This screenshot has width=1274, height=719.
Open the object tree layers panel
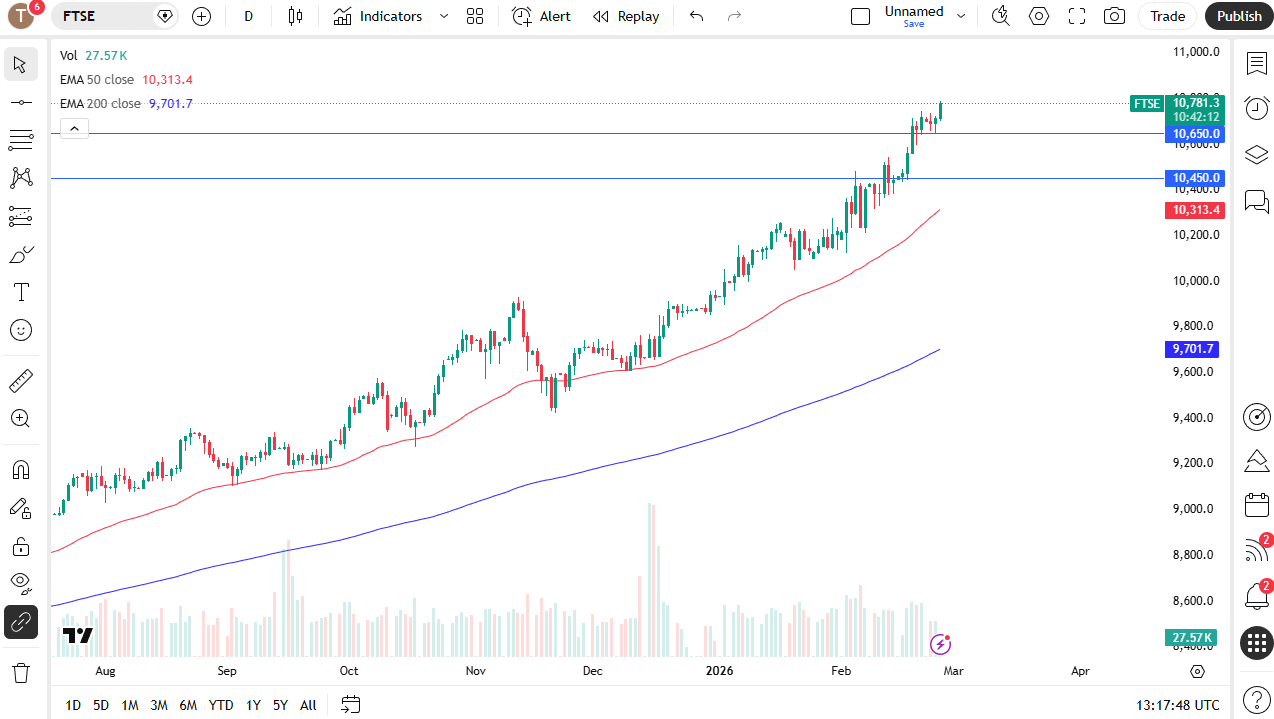pyautogui.click(x=1257, y=154)
